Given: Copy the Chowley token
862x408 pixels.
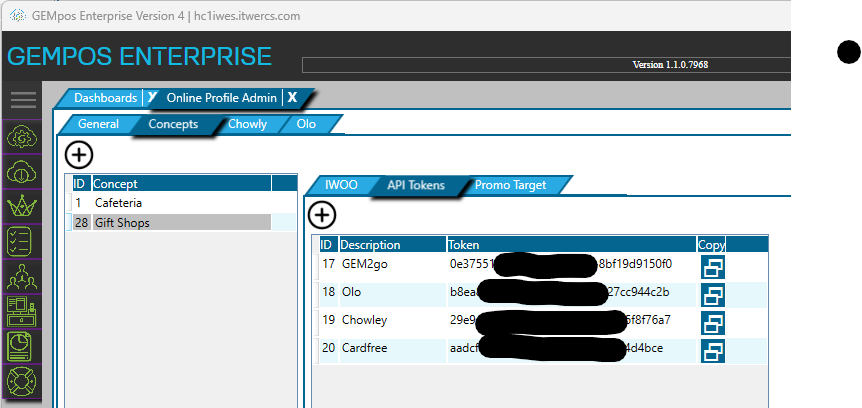Looking at the screenshot, I should (x=713, y=323).
